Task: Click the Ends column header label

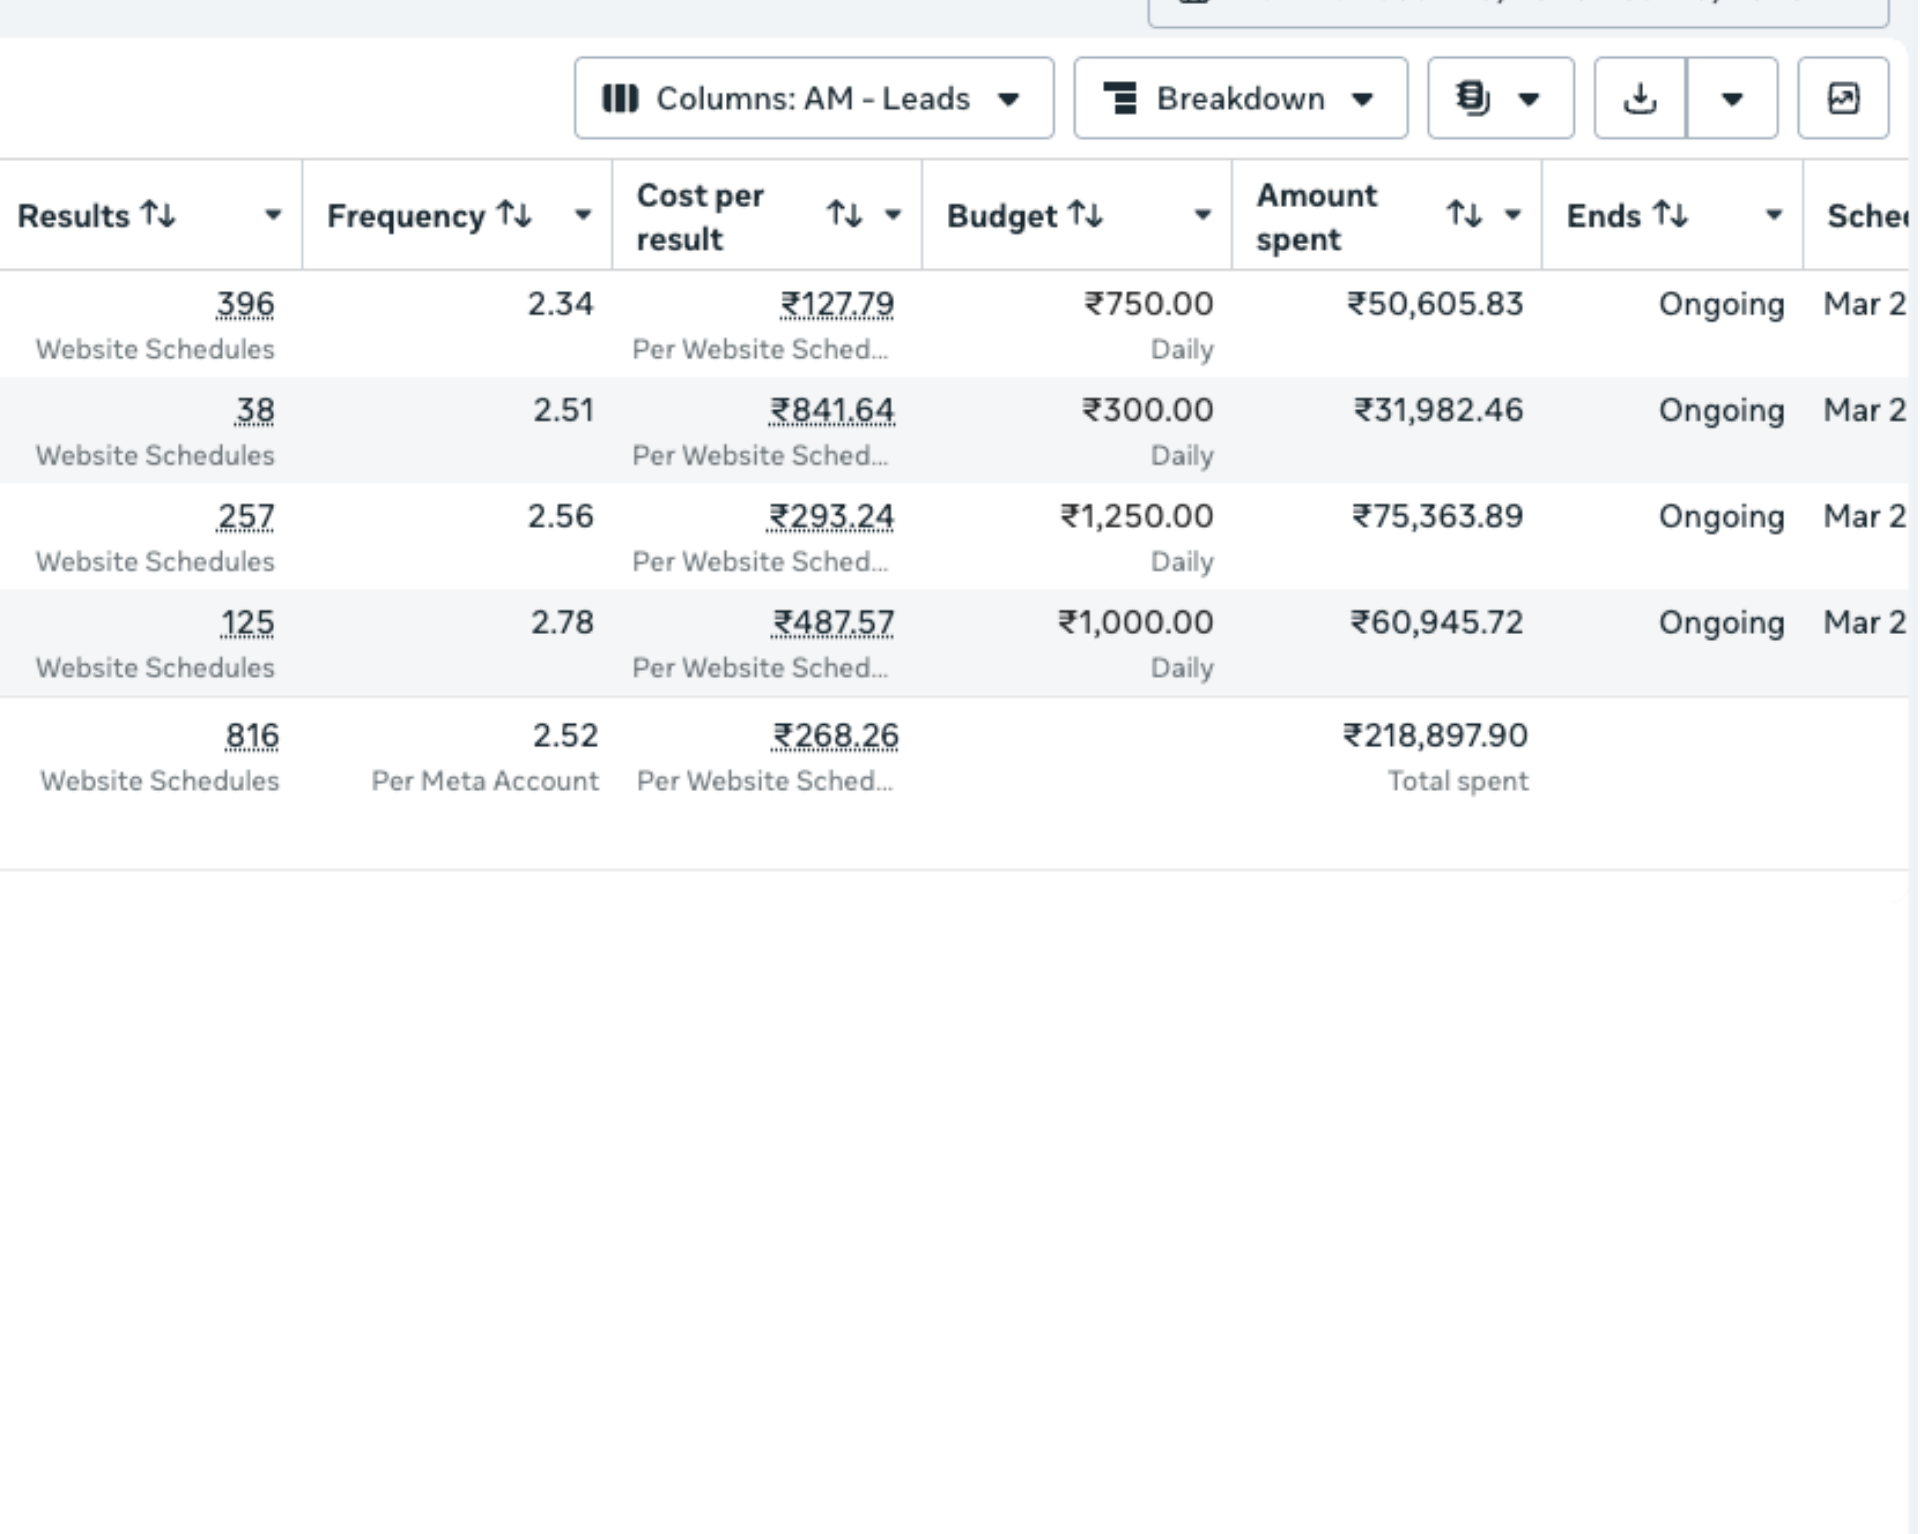Action: (1604, 216)
